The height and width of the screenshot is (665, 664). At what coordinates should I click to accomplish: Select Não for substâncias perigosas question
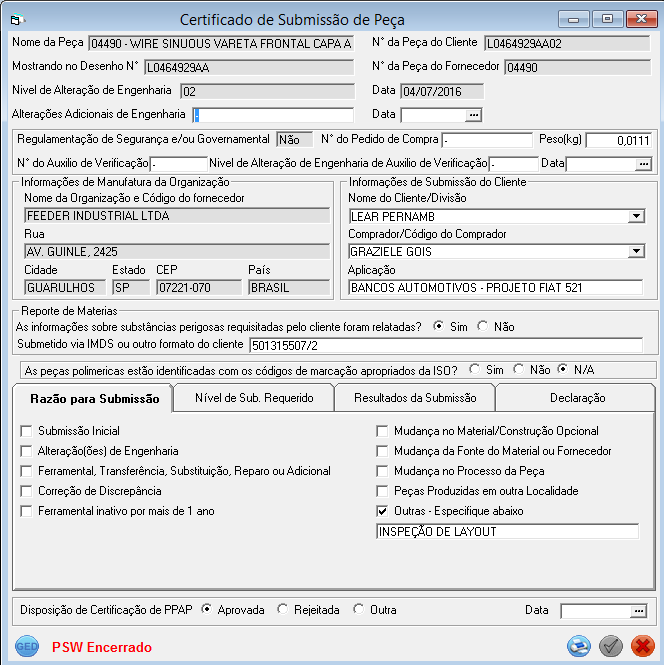pyautogui.click(x=483, y=326)
